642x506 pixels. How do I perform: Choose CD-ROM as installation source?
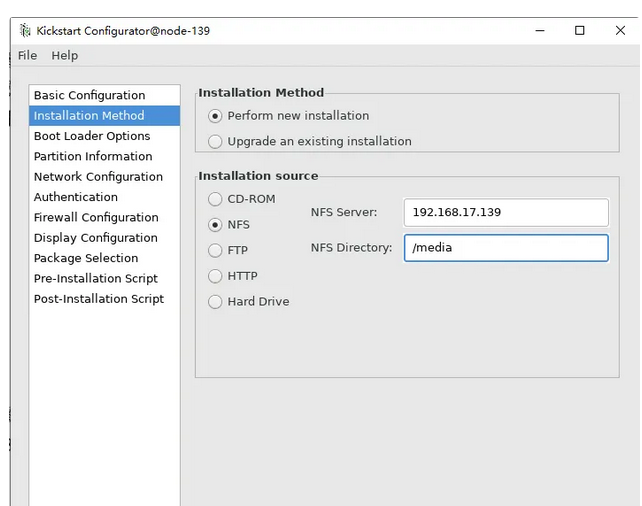click(x=215, y=199)
